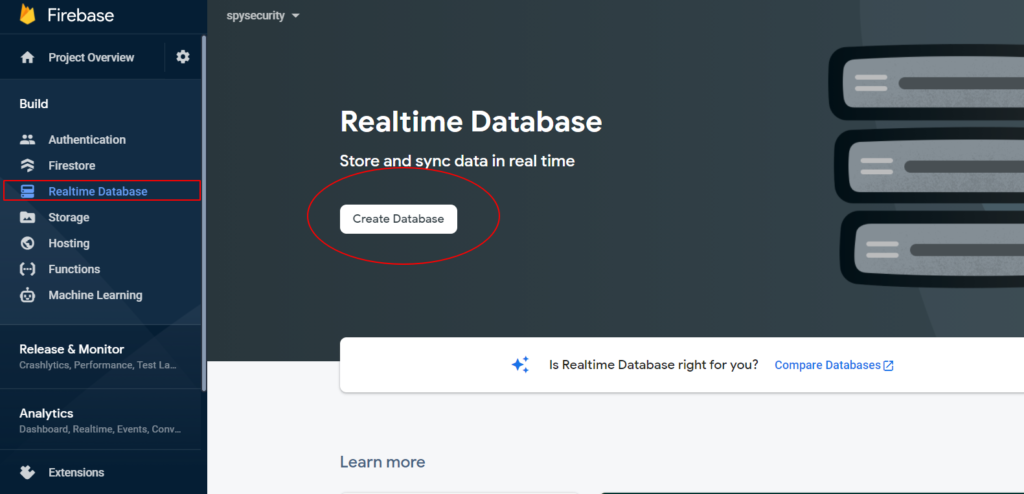
Task: Click the Realtime Database page heading
Action: (x=471, y=122)
